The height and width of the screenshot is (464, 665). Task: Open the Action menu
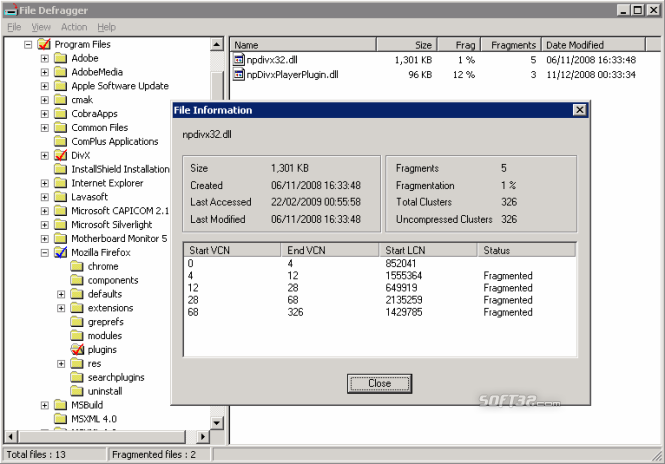coord(74,27)
